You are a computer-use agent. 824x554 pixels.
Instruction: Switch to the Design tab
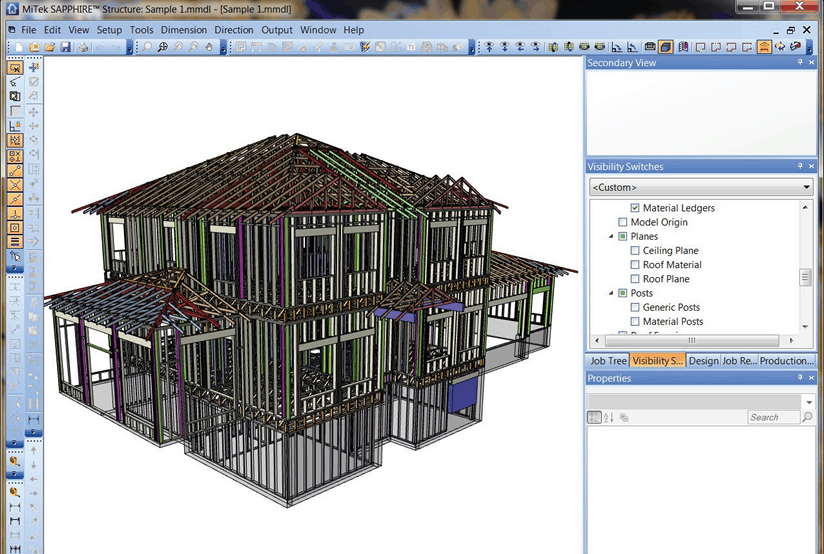703,361
